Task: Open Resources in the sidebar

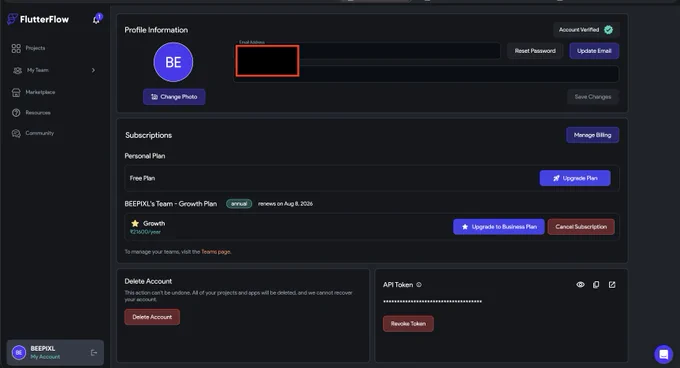Action: tap(38, 113)
